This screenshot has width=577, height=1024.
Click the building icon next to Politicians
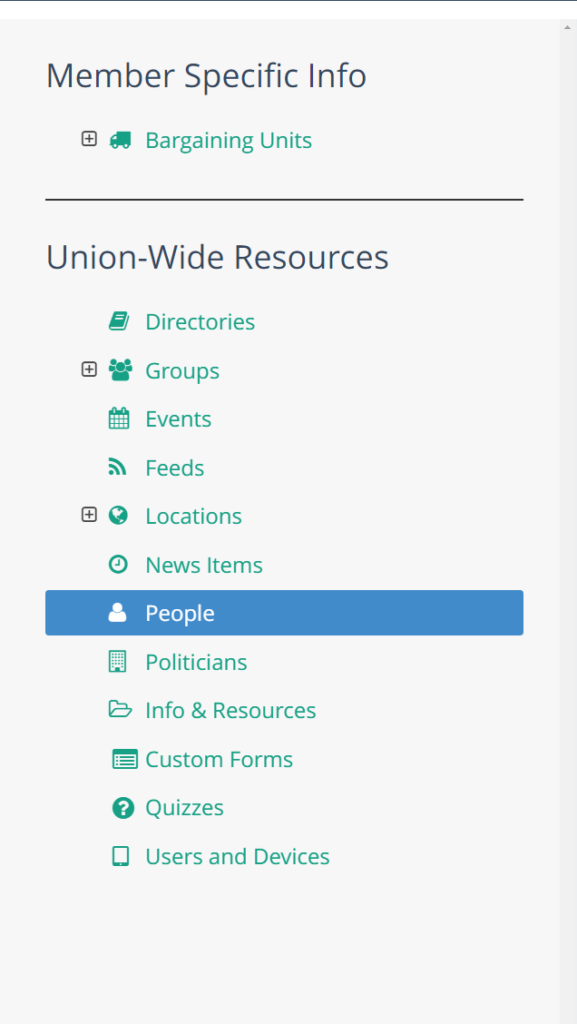pyautogui.click(x=117, y=662)
